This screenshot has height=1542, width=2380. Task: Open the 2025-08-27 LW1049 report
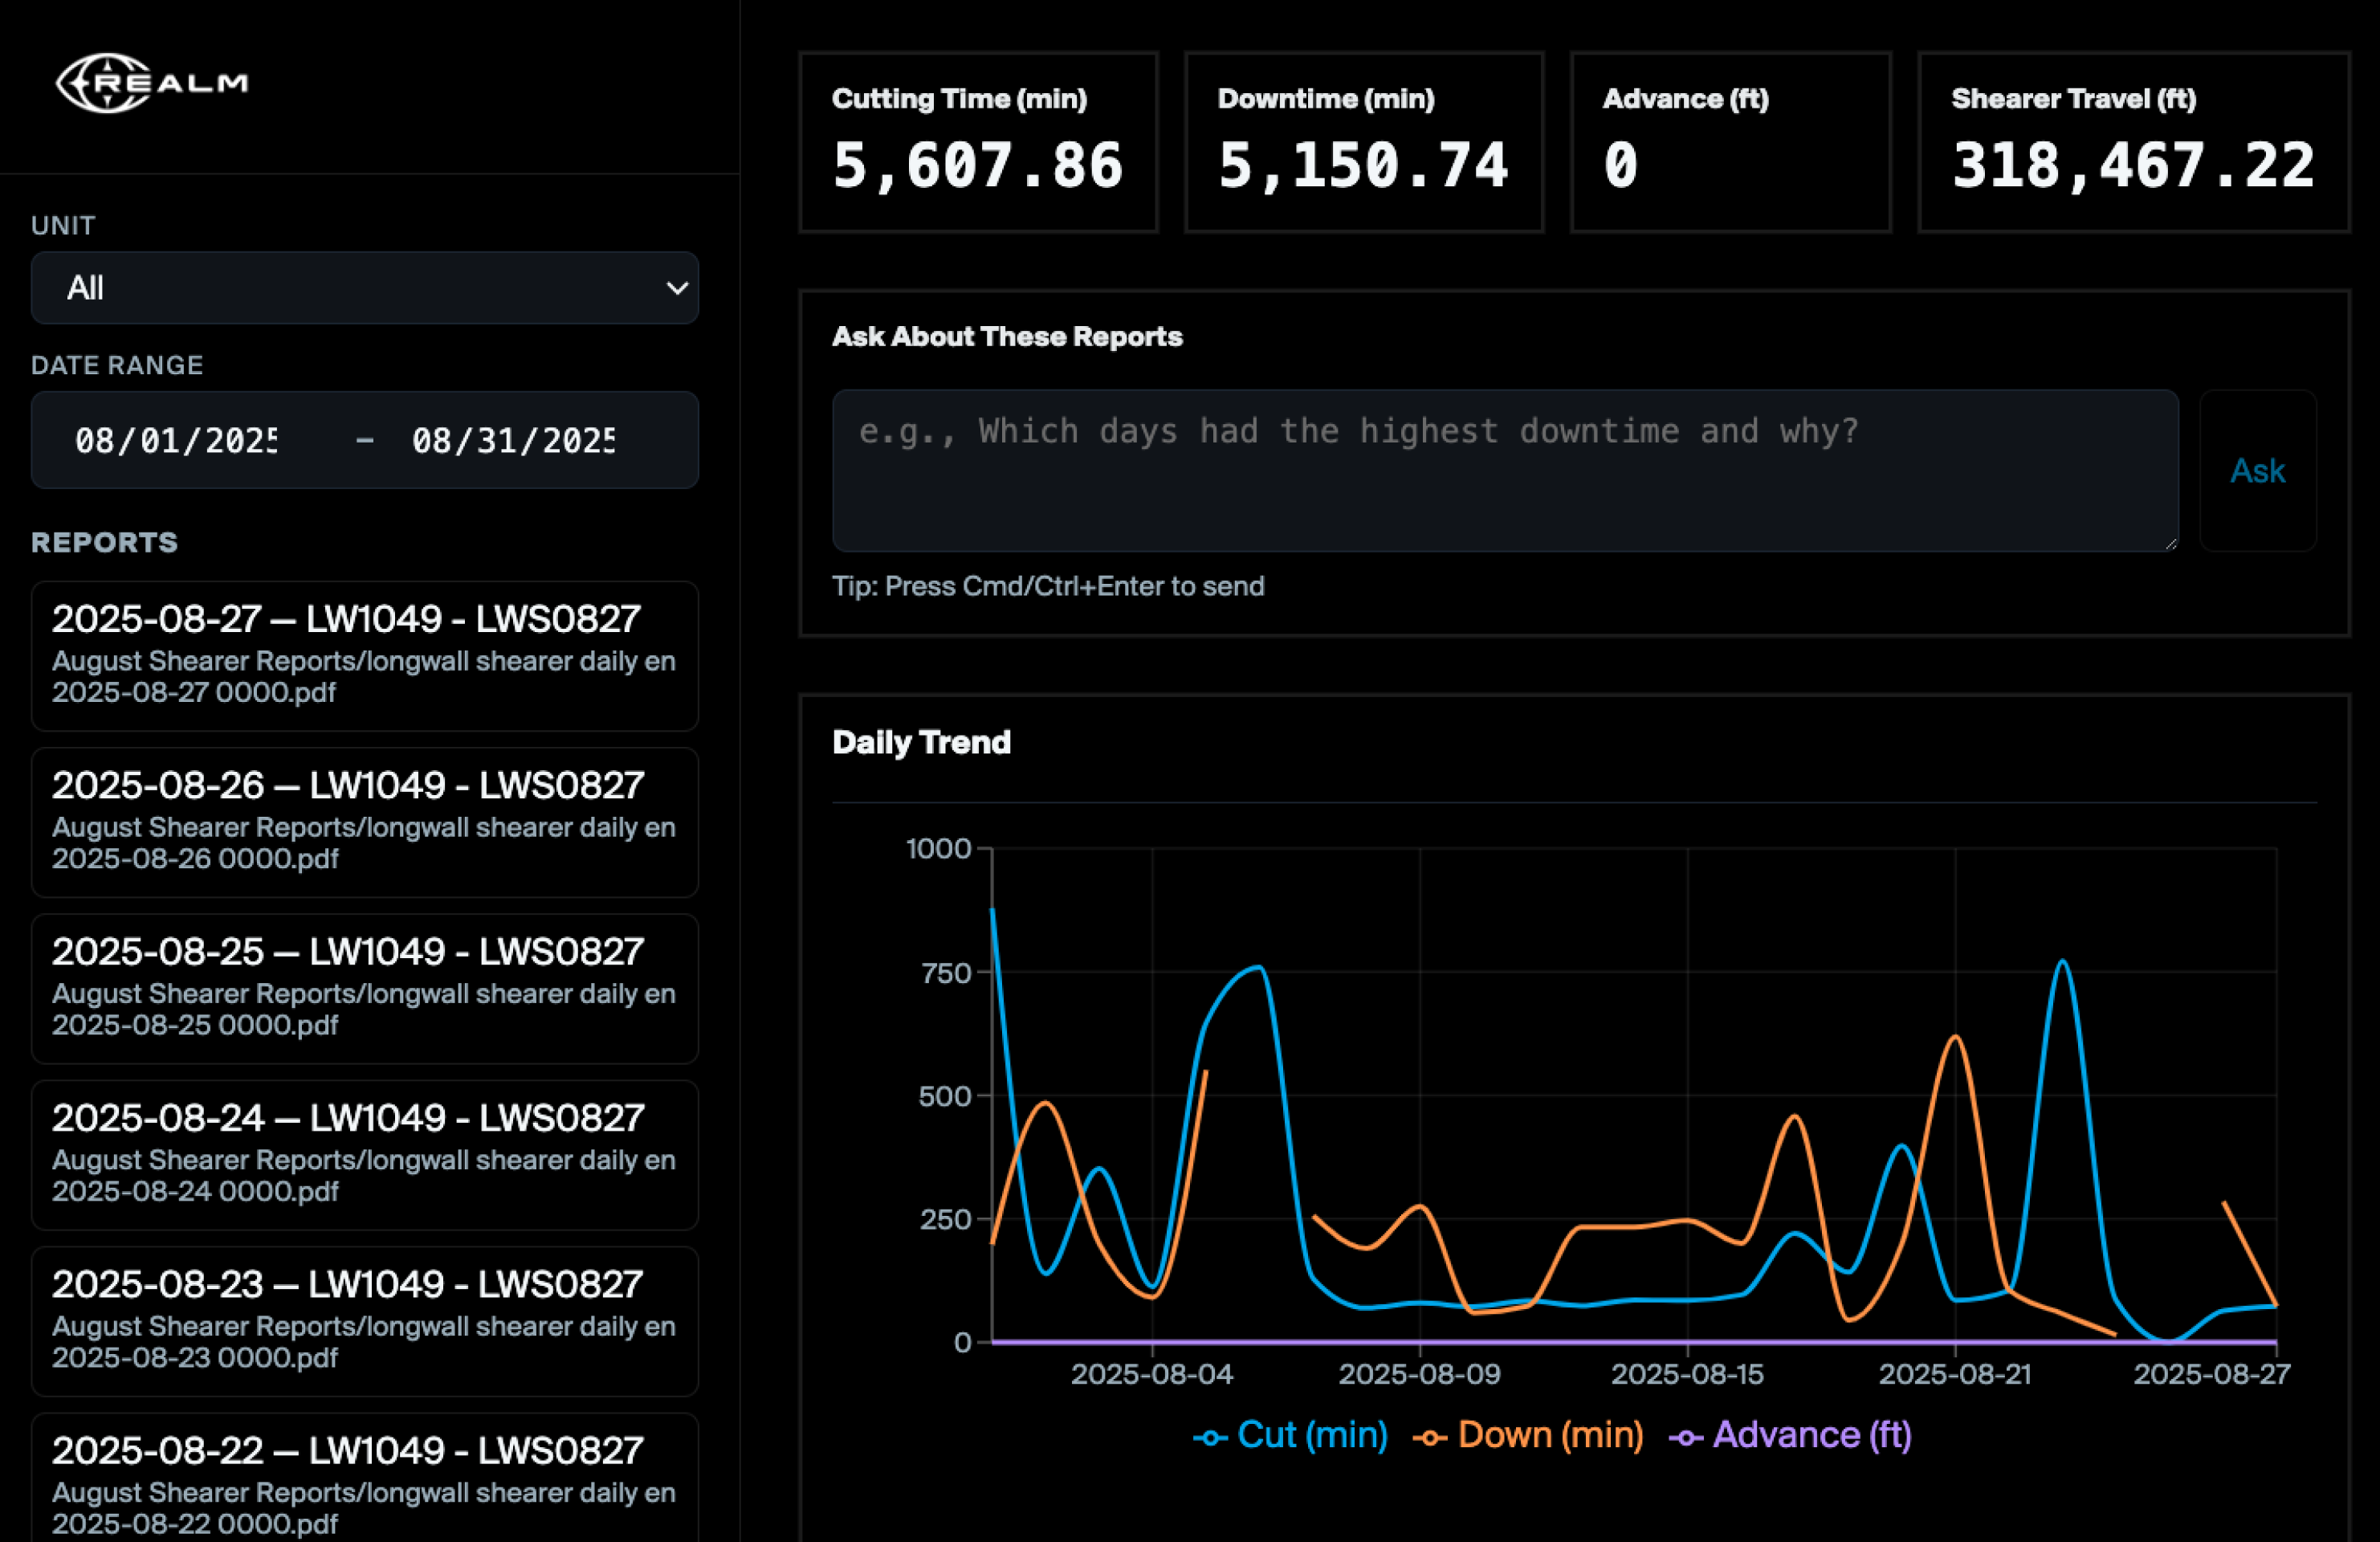click(x=364, y=655)
